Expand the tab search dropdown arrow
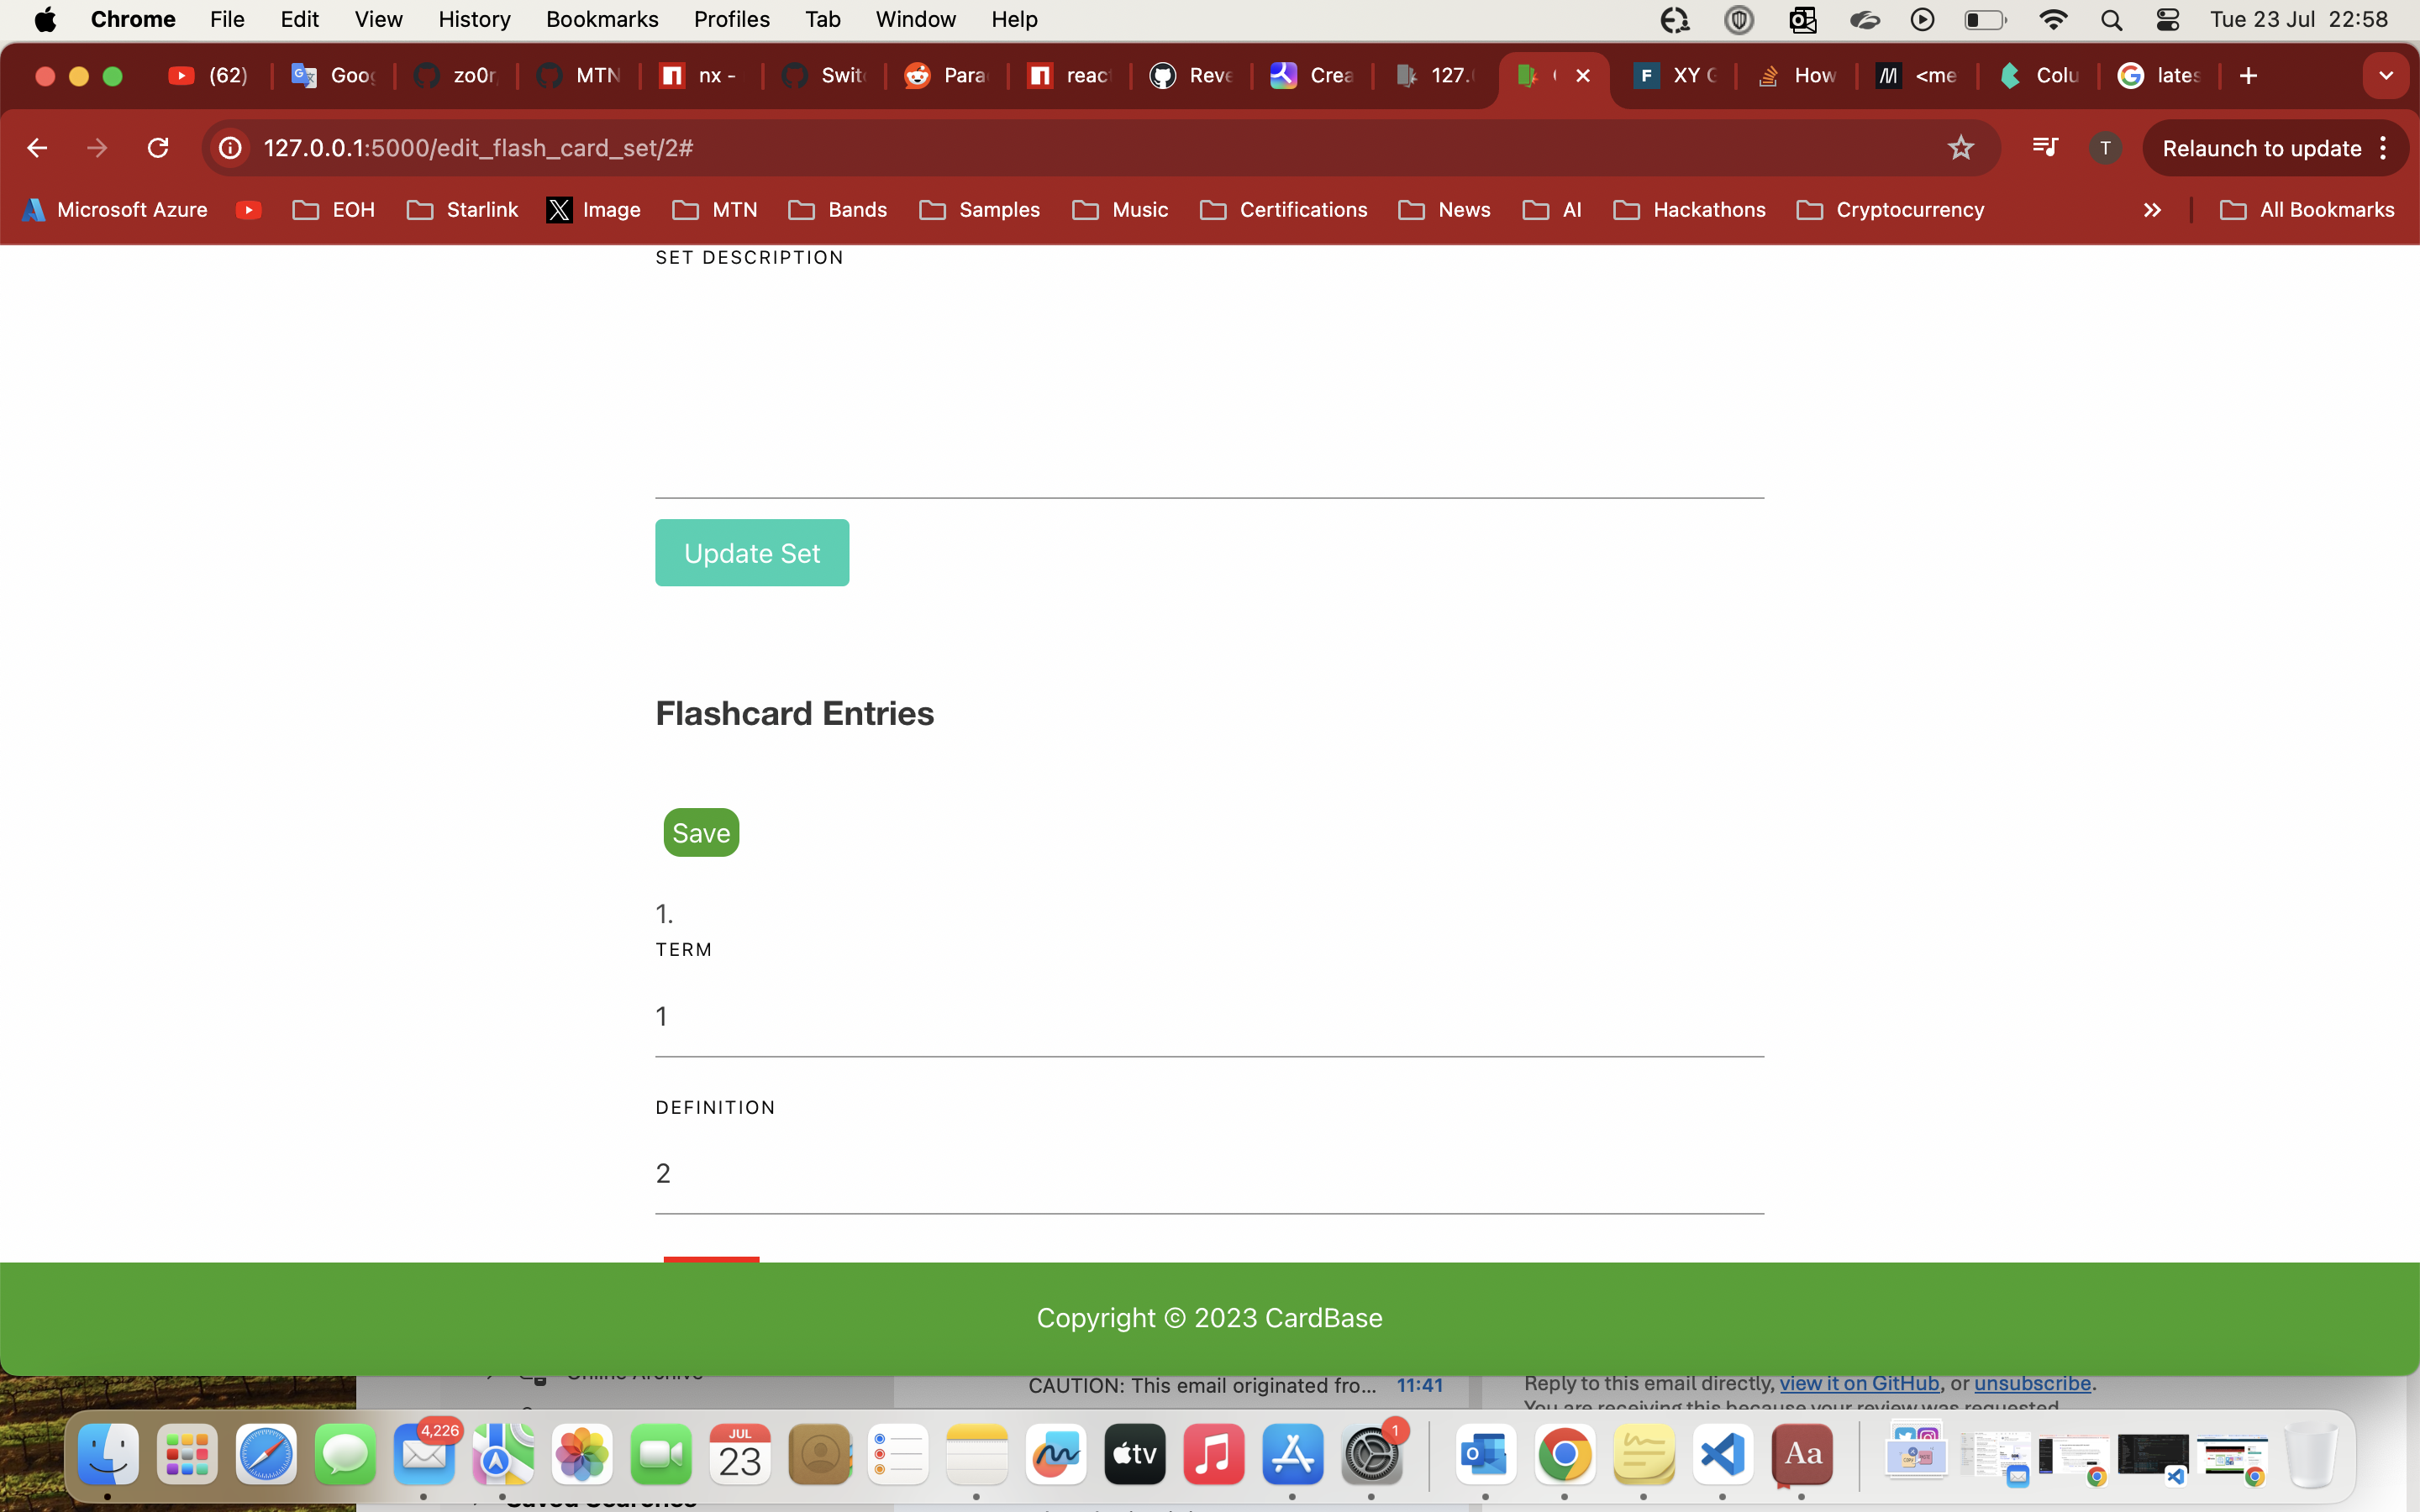The width and height of the screenshot is (2420, 1512). [x=2386, y=76]
